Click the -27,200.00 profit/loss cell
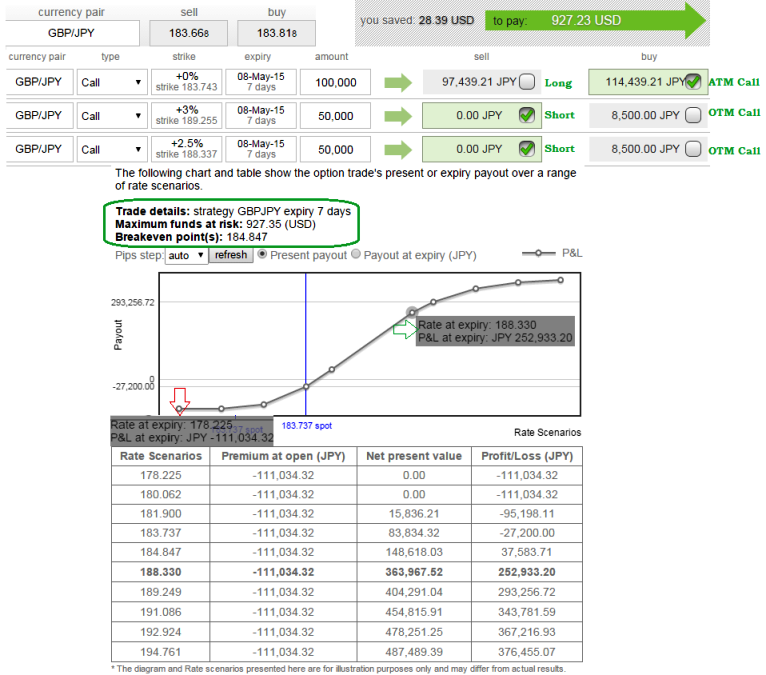Screen dimensions: 766x675 [527, 533]
